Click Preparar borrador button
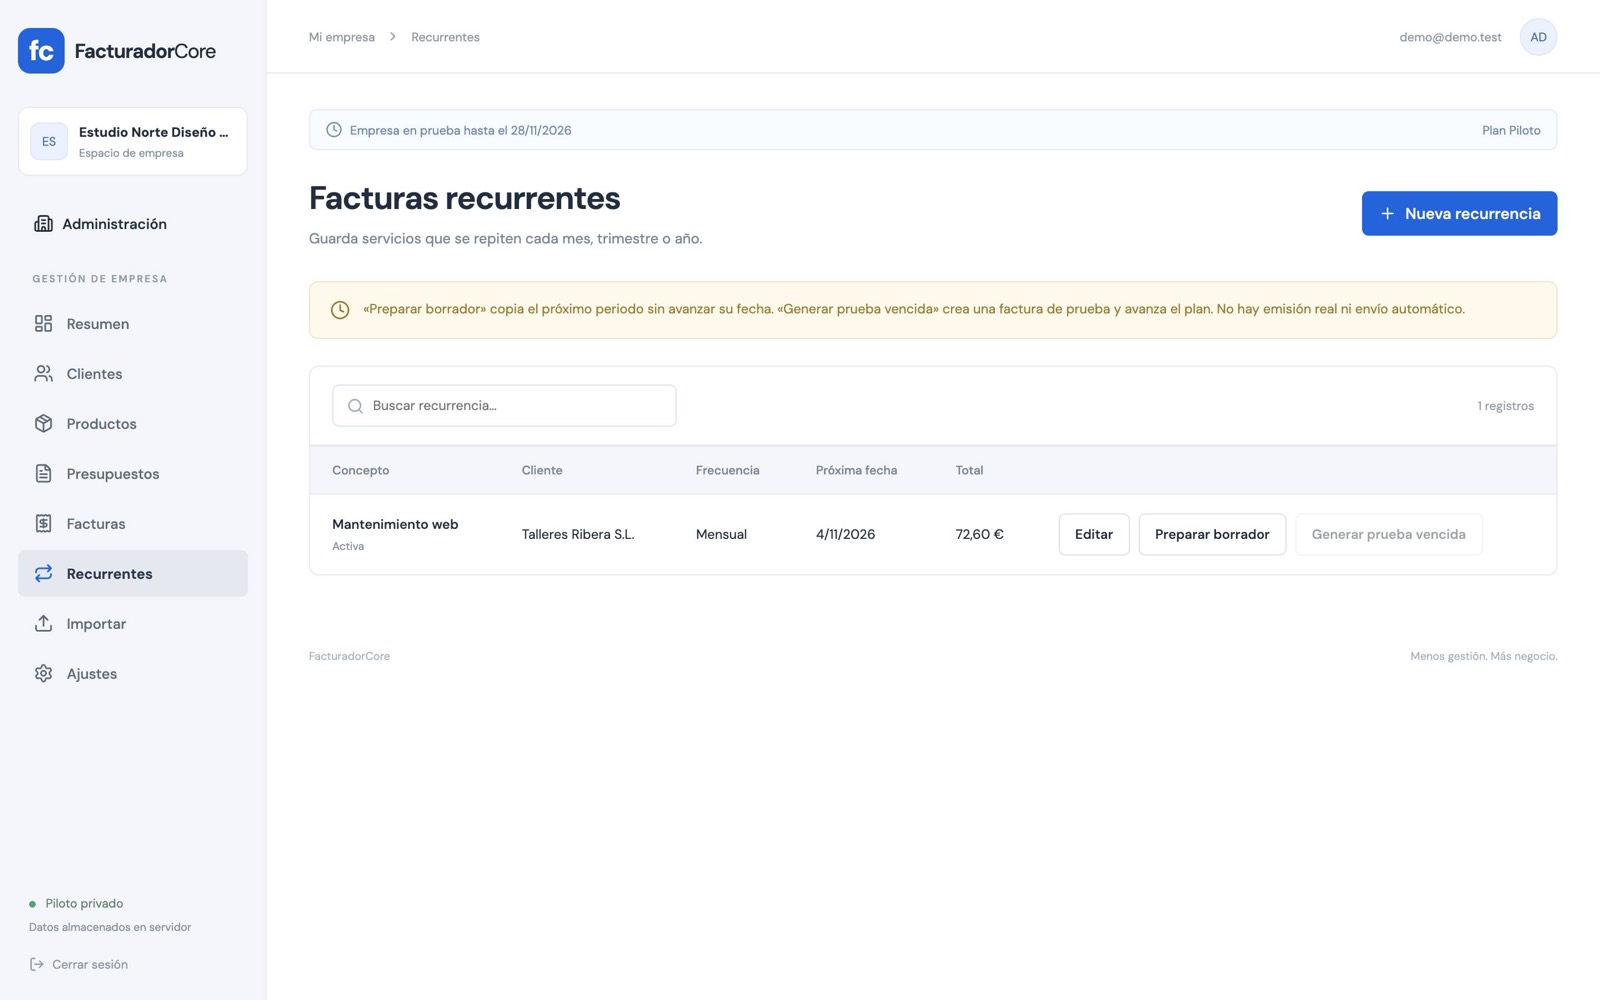 1212,535
